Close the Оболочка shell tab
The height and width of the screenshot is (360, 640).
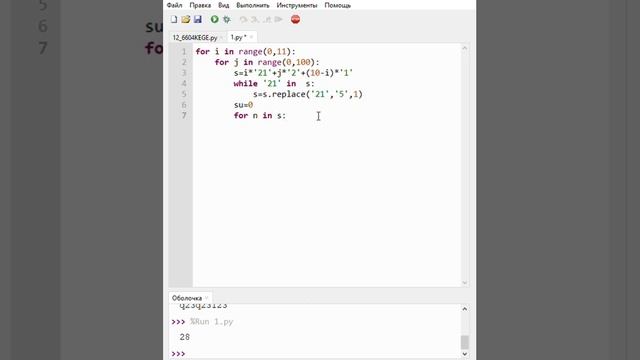coord(207,298)
